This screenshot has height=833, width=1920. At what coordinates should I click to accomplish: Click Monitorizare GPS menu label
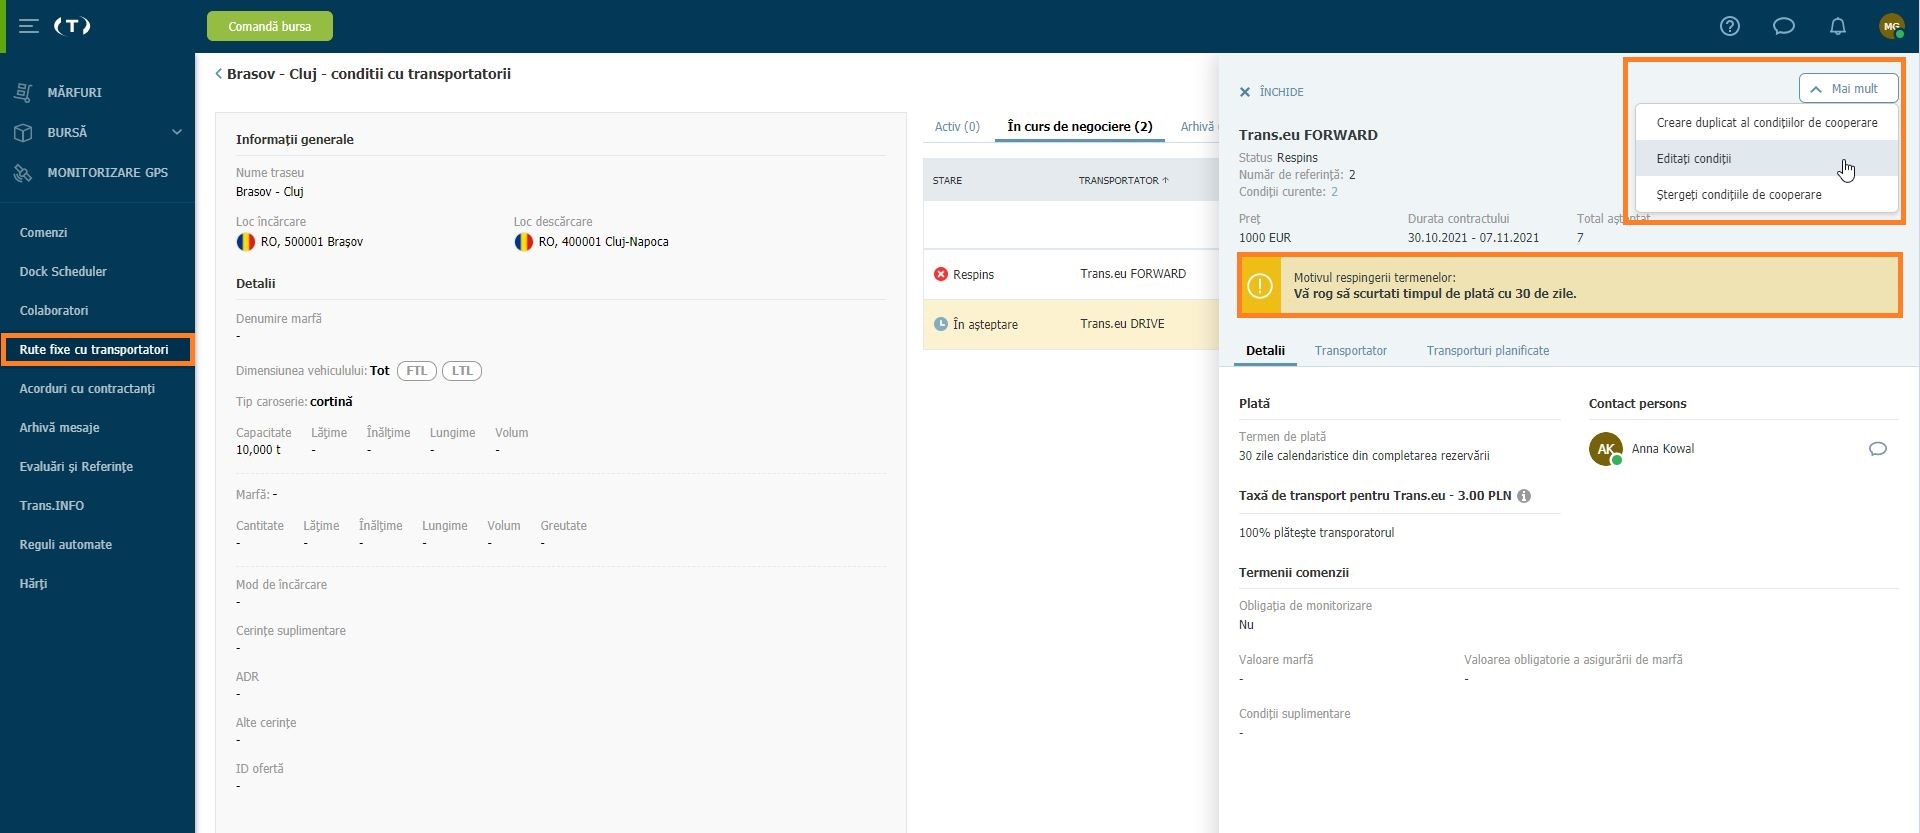(x=108, y=172)
